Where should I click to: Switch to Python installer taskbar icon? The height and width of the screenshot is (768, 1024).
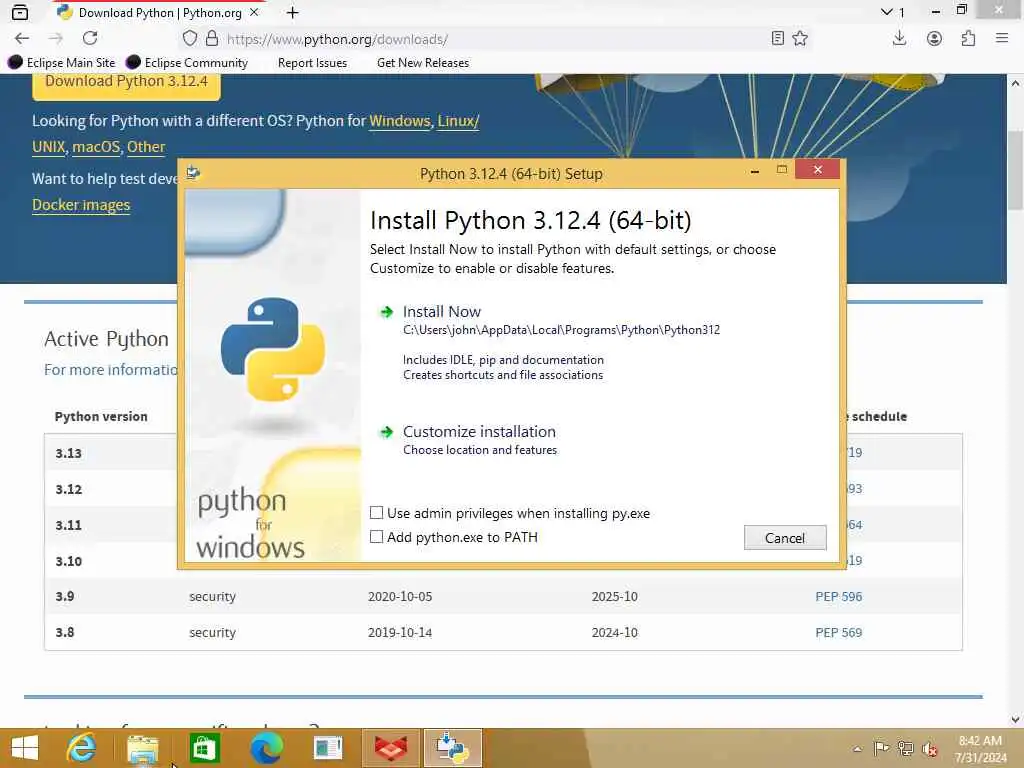tap(453, 748)
